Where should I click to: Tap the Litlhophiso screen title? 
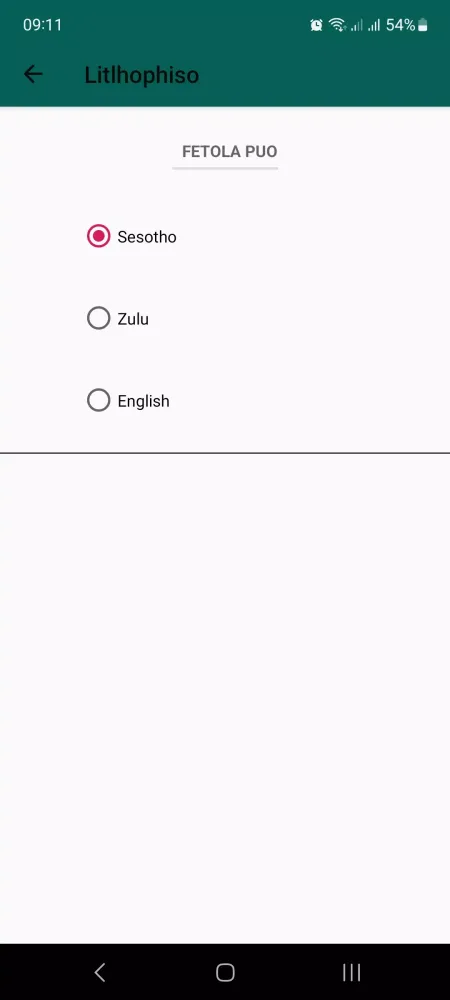pos(142,75)
